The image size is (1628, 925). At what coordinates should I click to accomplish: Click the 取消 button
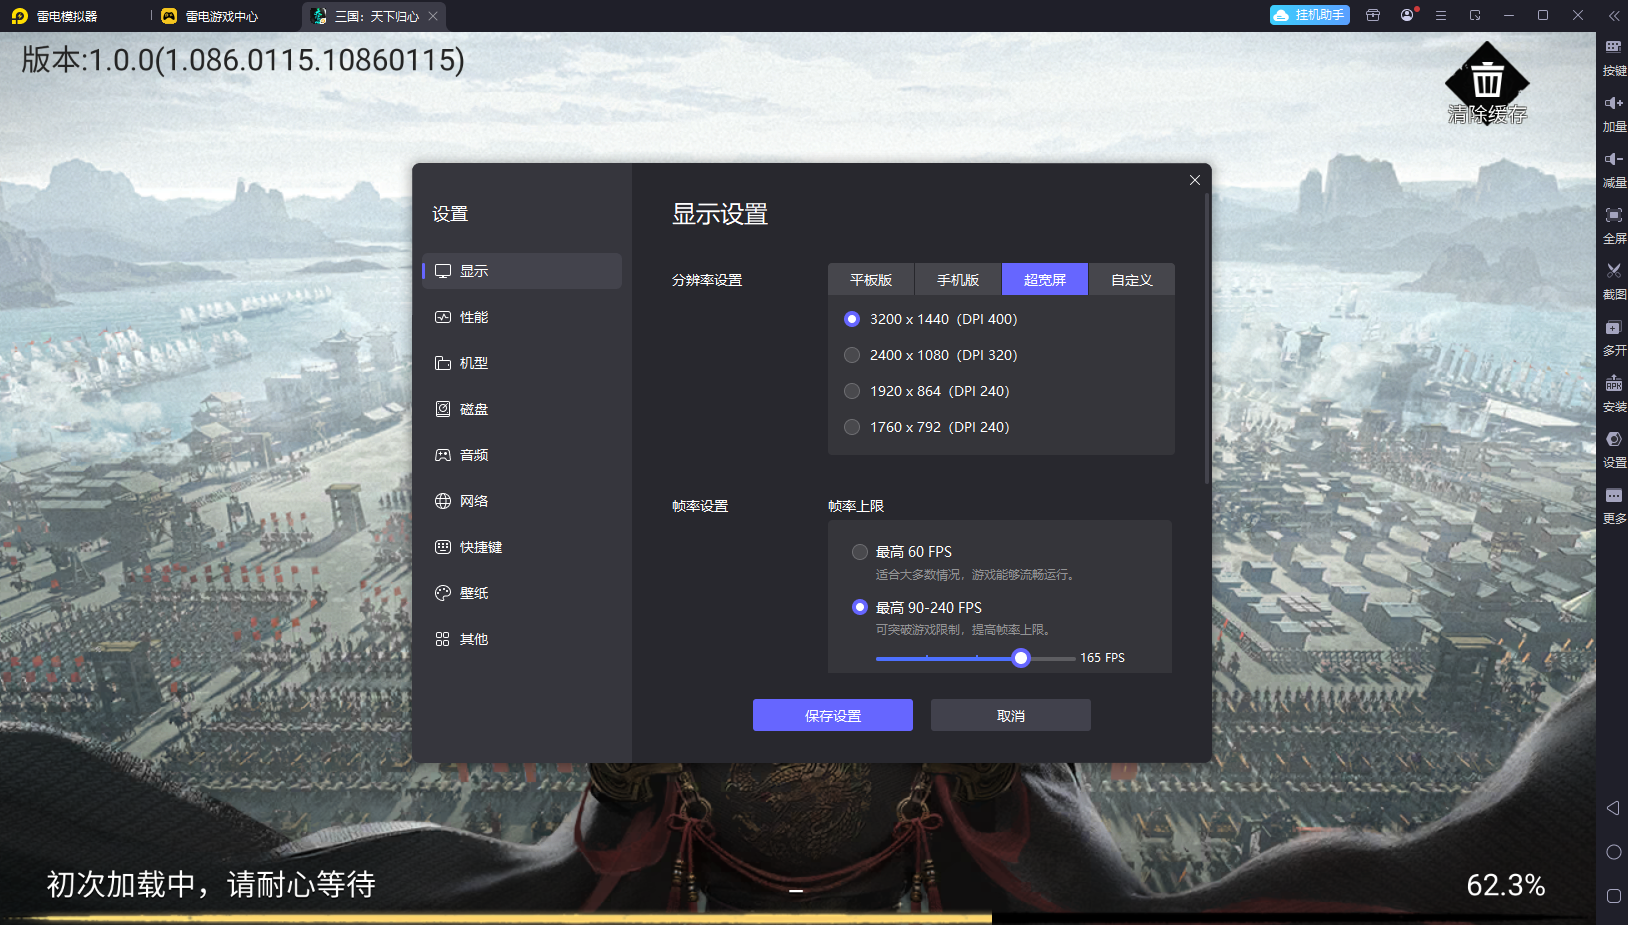tap(1011, 715)
